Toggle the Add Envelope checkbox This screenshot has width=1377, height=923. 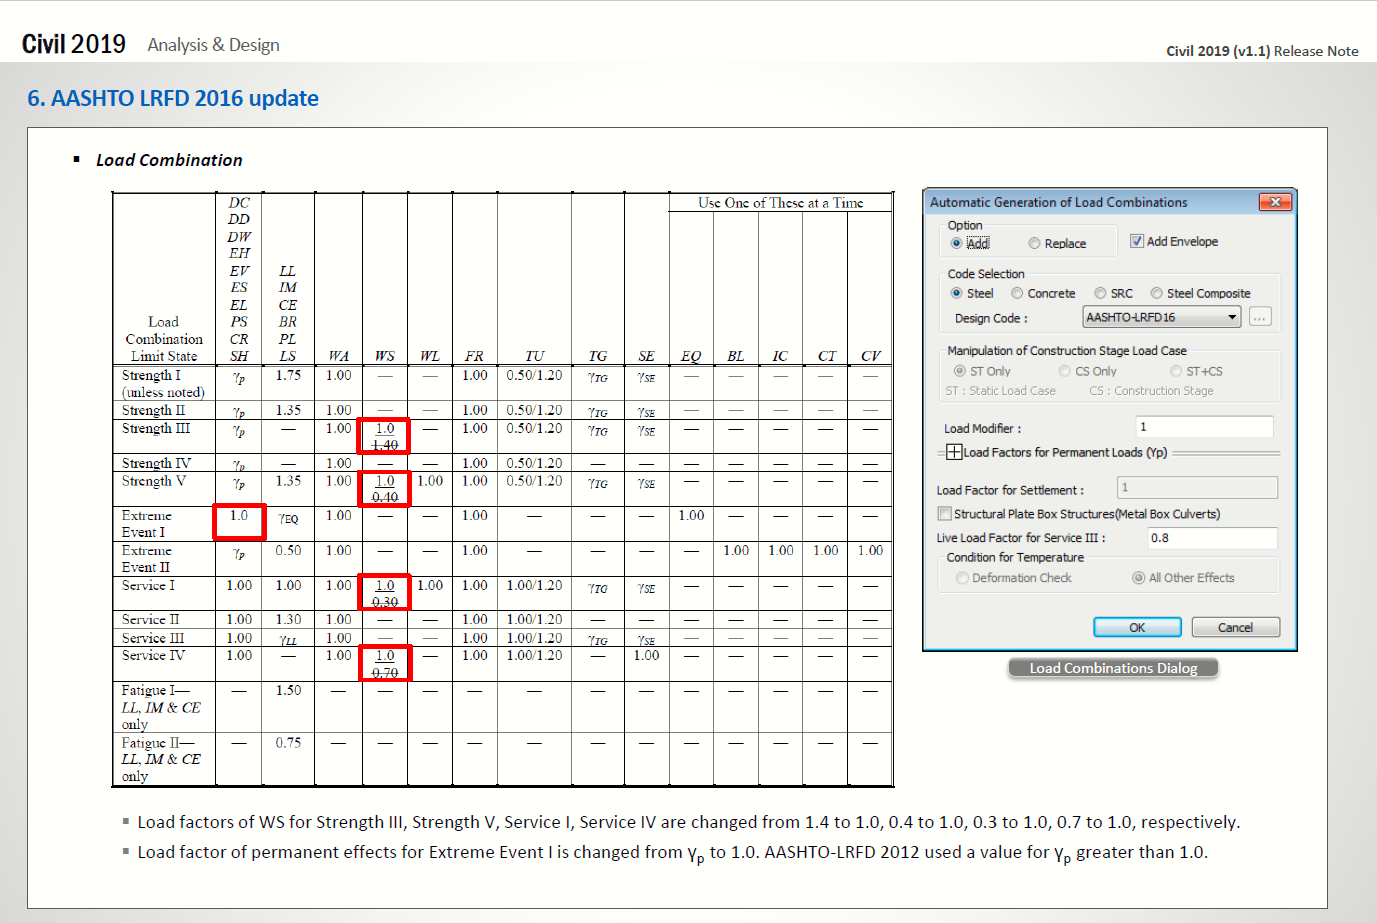[1137, 241]
